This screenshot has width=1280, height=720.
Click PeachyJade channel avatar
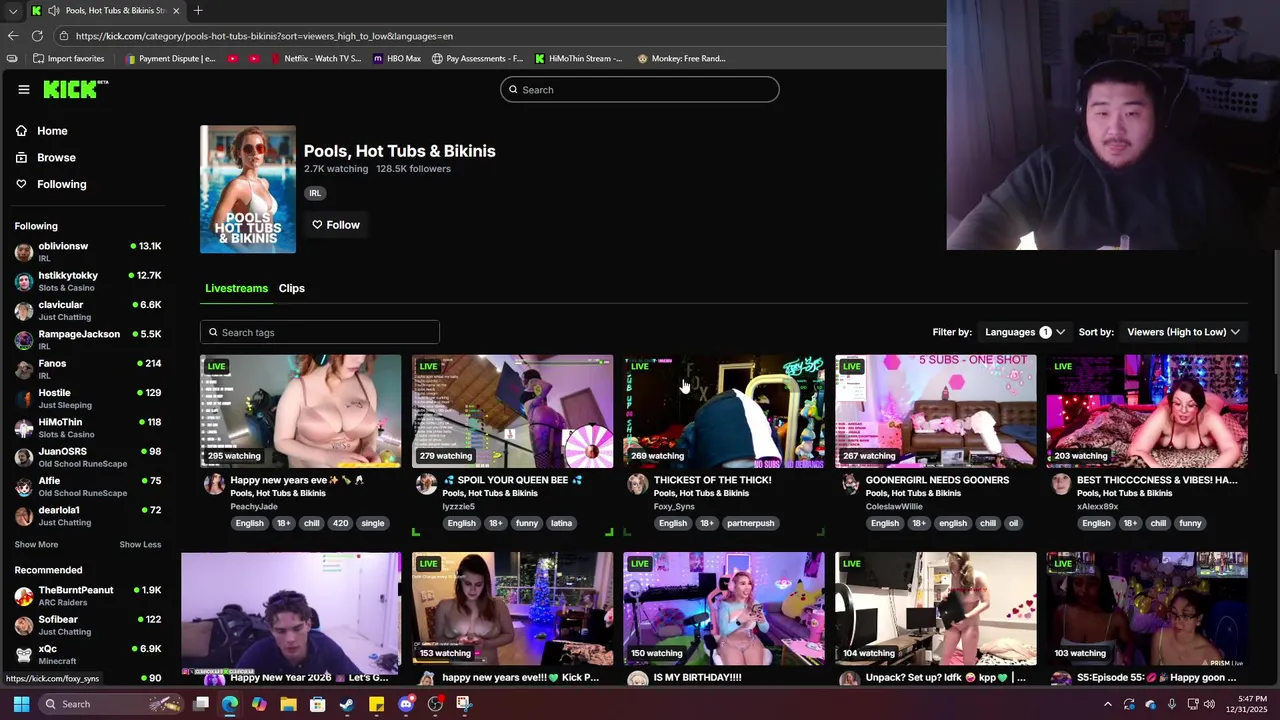214,485
